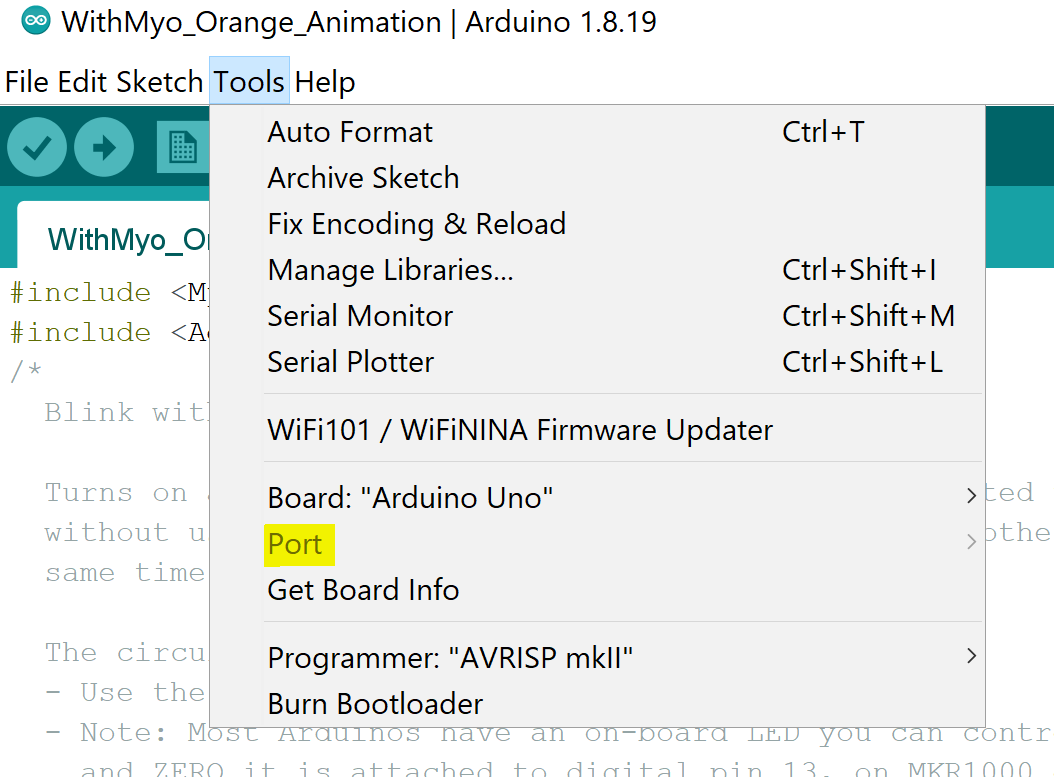The height and width of the screenshot is (777, 1054).
Task: Open the Help menu
Action: [x=325, y=82]
